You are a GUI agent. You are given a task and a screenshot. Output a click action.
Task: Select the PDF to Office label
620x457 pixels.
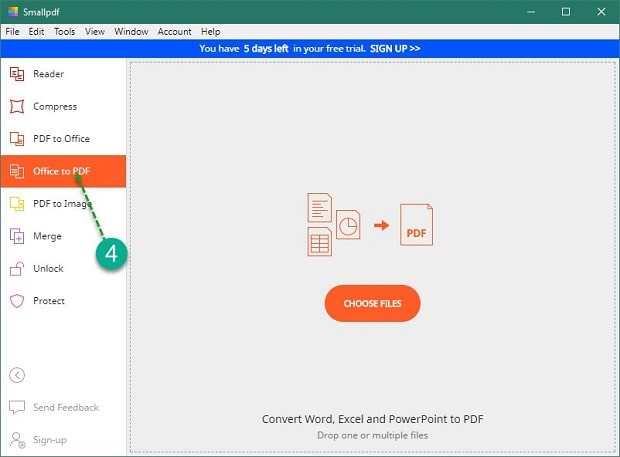pos(61,139)
